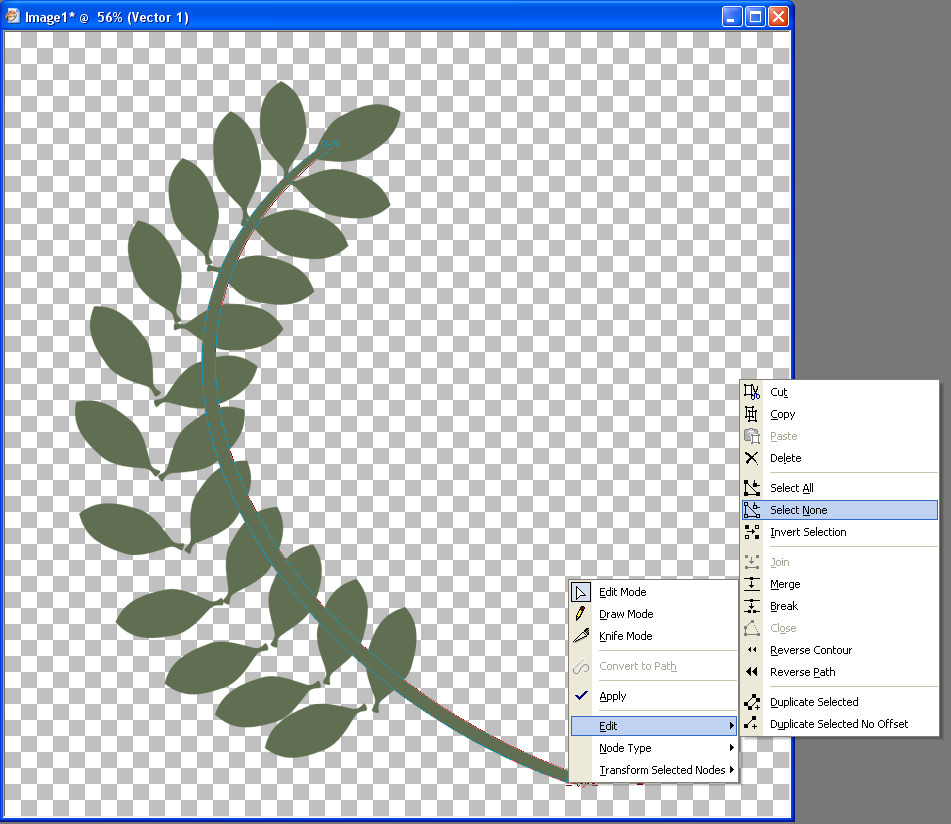Click the Delete nodes icon

752,458
